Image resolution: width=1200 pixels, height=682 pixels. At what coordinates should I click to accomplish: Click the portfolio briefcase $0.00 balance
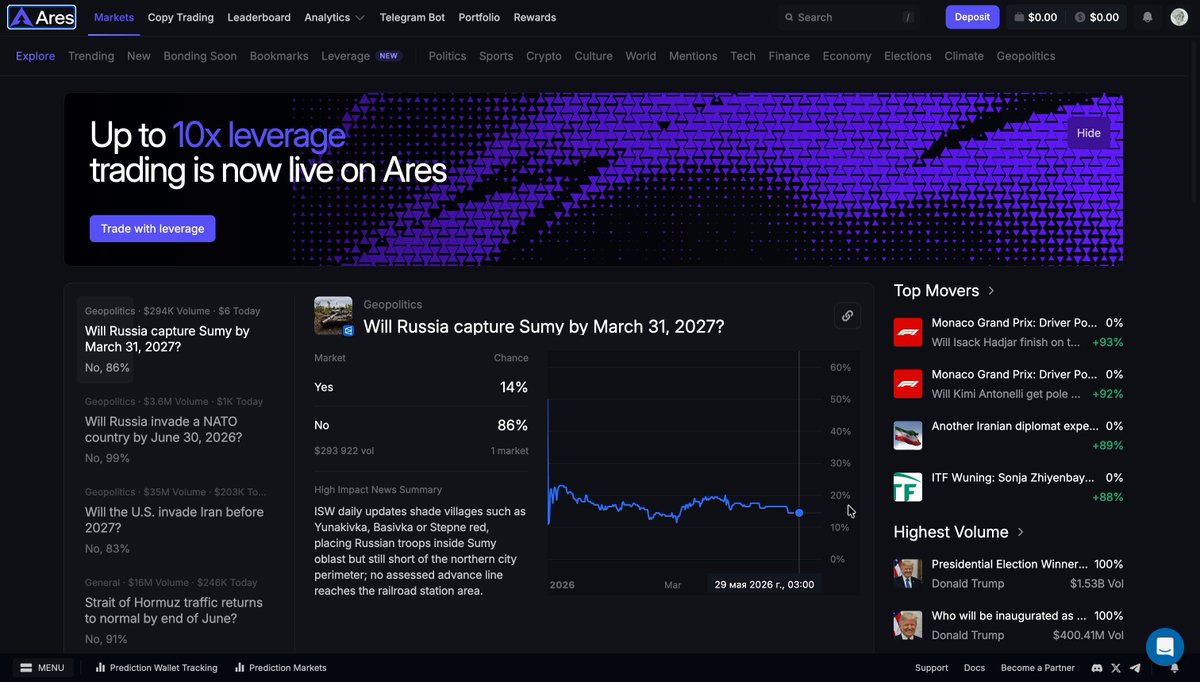point(1035,17)
